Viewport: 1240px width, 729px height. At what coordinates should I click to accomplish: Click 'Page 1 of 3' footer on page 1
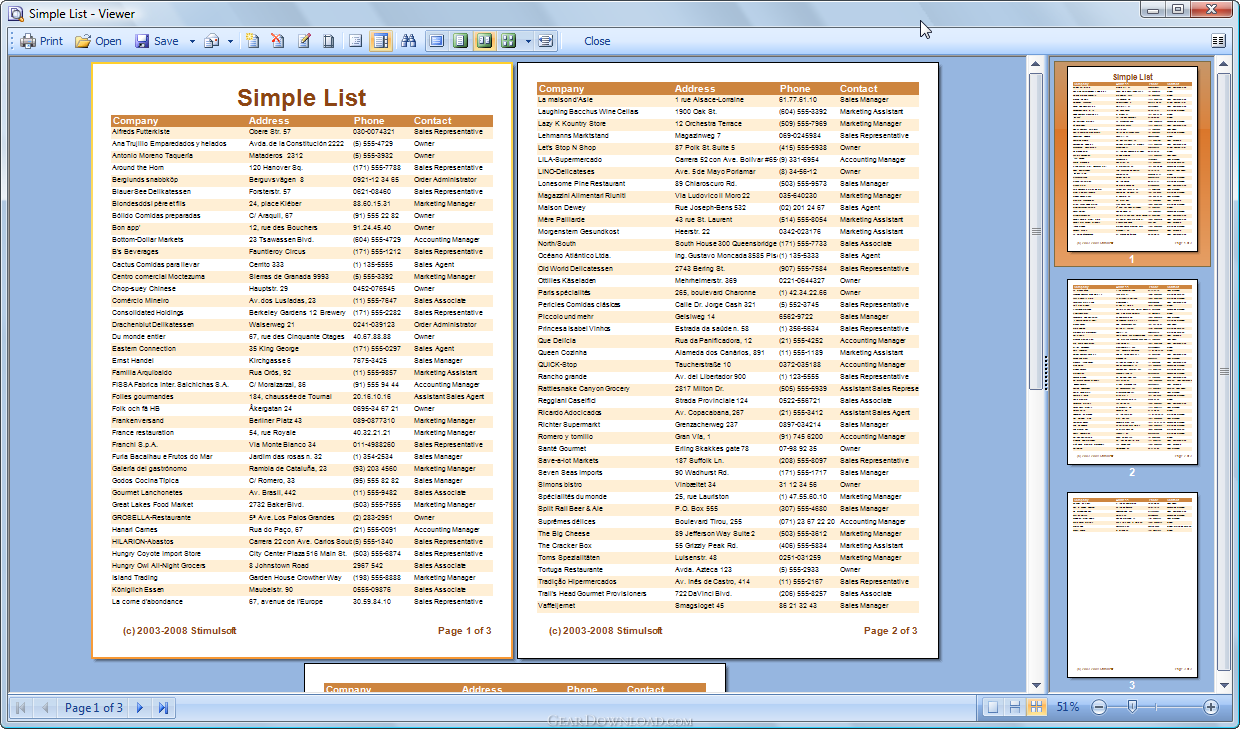coord(464,631)
